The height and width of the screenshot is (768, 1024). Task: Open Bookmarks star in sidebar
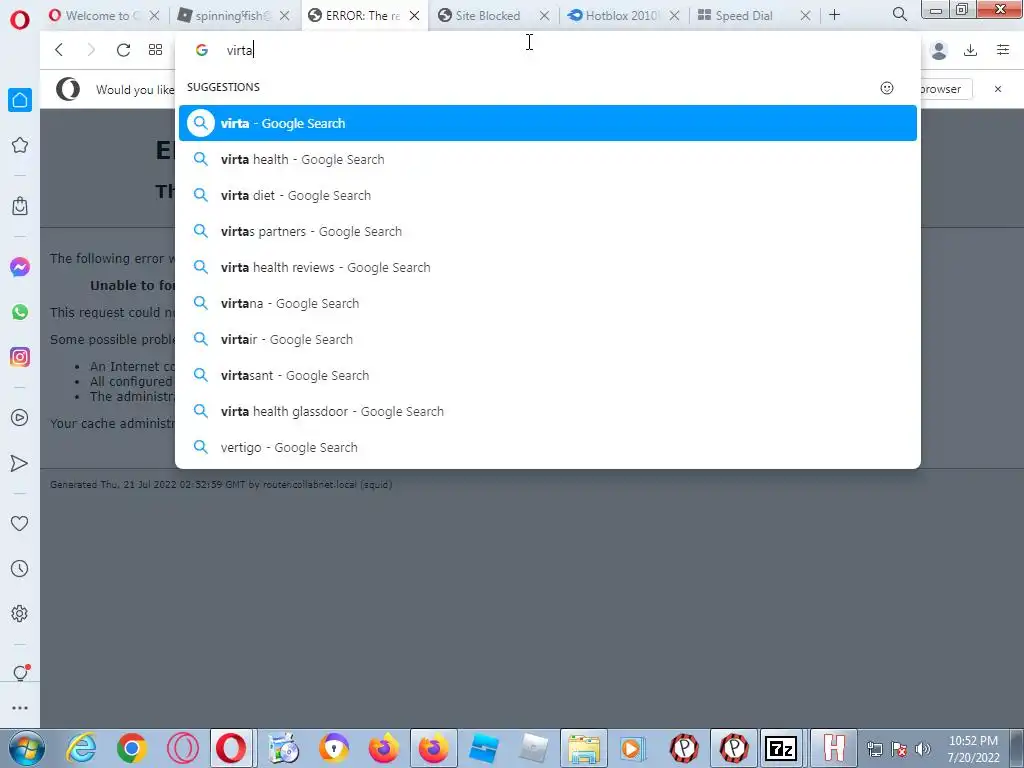point(20,145)
